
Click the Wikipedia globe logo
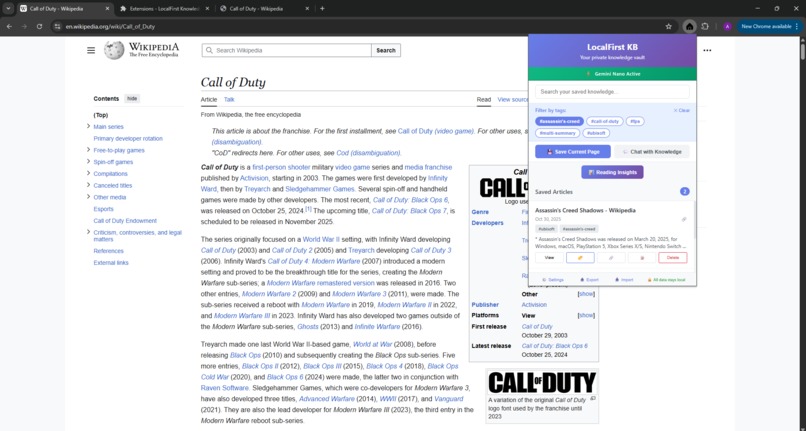(x=114, y=50)
